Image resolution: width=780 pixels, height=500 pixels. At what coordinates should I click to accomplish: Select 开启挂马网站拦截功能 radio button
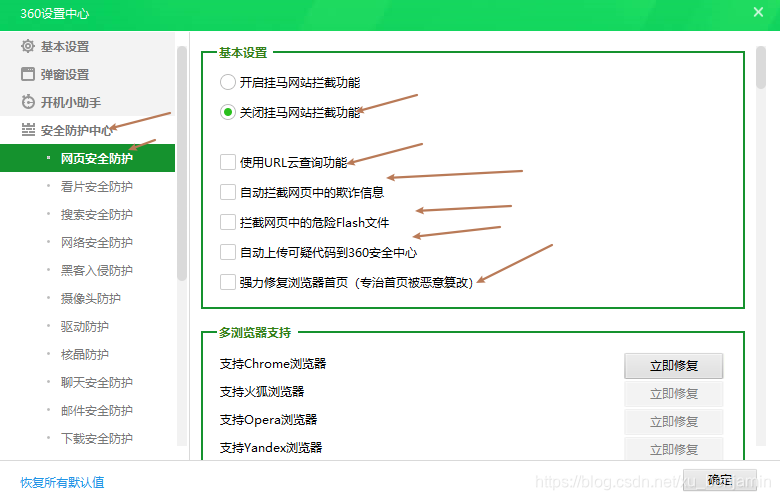point(228,82)
